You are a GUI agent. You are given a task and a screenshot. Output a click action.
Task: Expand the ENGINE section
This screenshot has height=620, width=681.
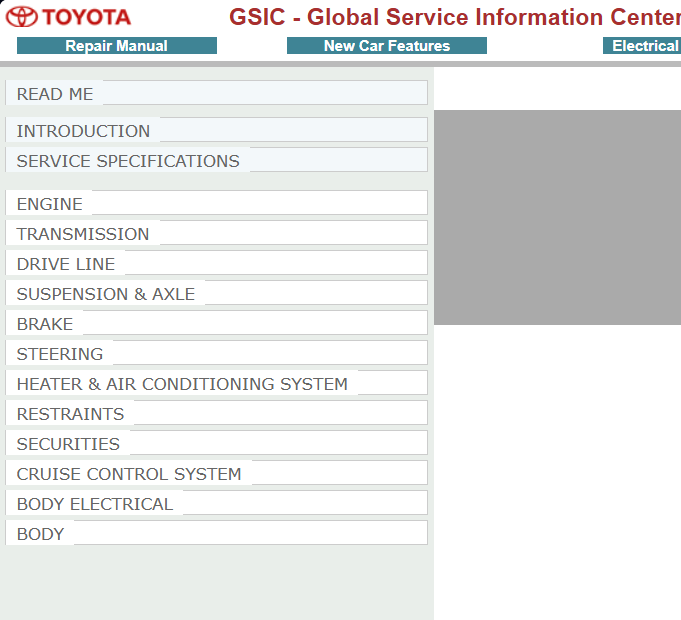(216, 203)
